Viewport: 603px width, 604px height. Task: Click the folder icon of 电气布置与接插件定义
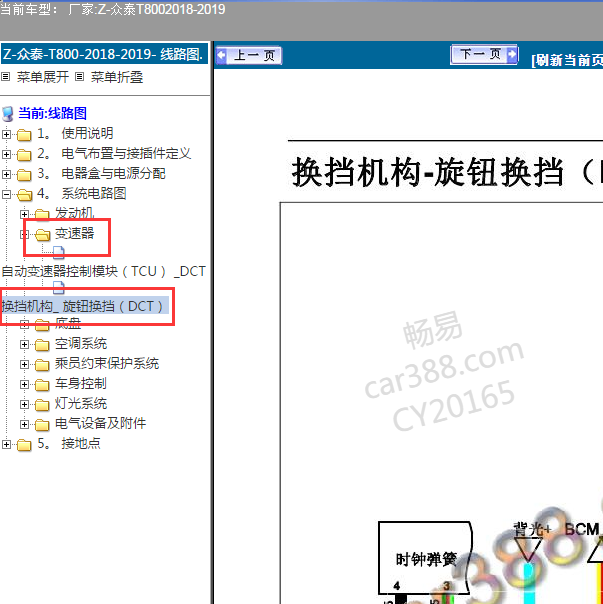click(x=24, y=155)
